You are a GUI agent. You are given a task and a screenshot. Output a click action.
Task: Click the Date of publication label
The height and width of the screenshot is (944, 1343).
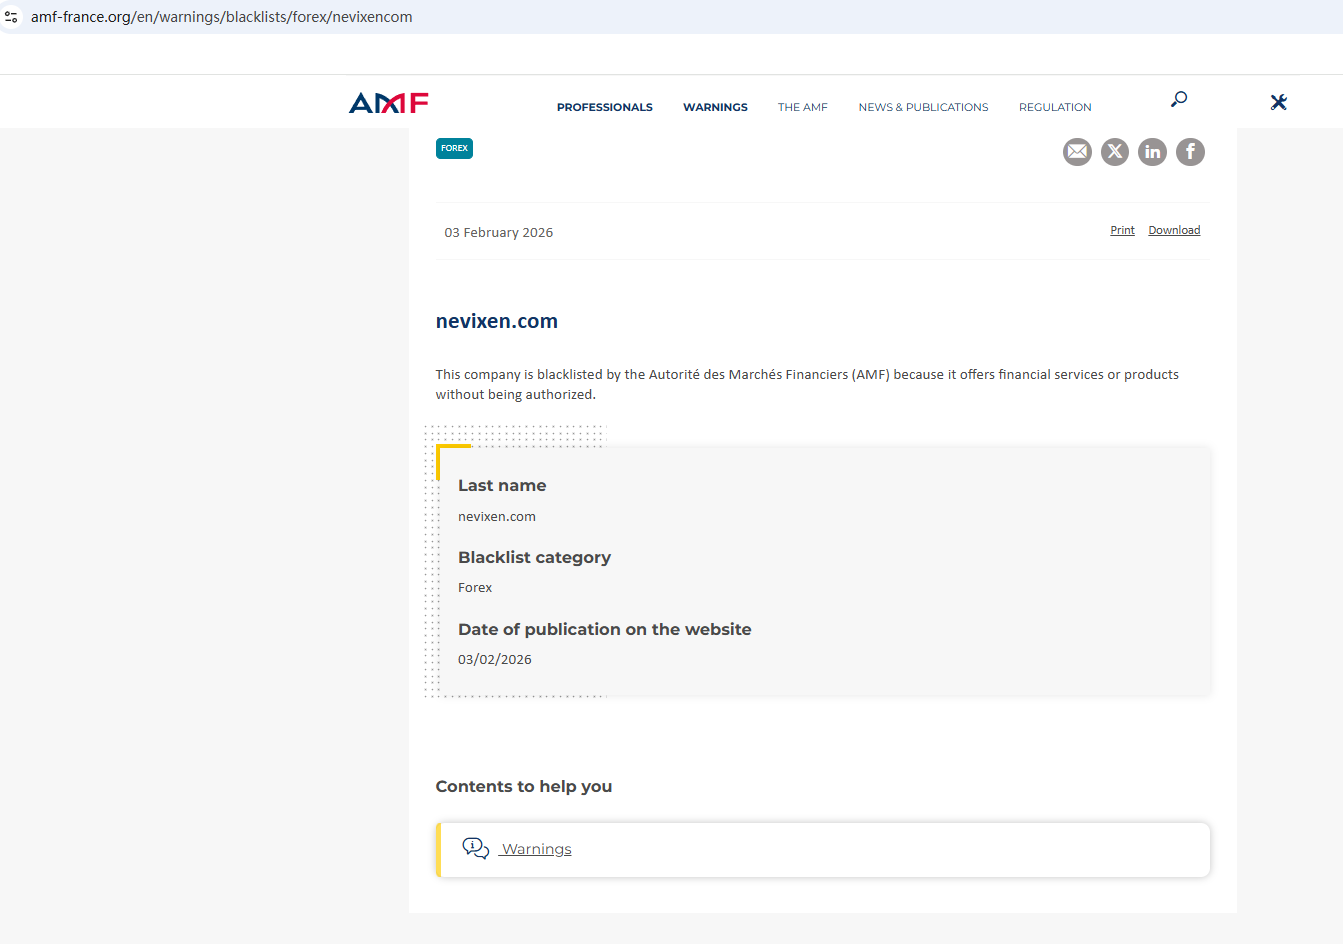[605, 629]
